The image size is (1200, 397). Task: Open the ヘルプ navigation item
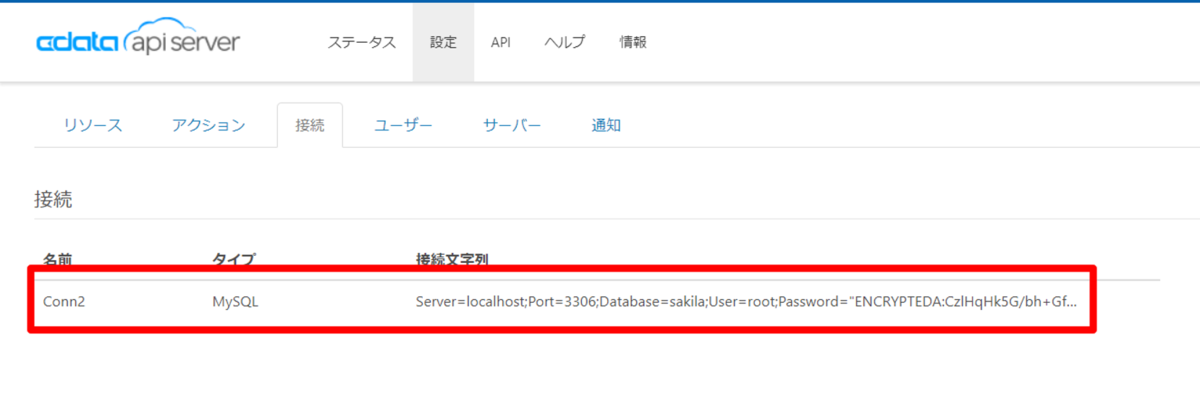coord(565,42)
